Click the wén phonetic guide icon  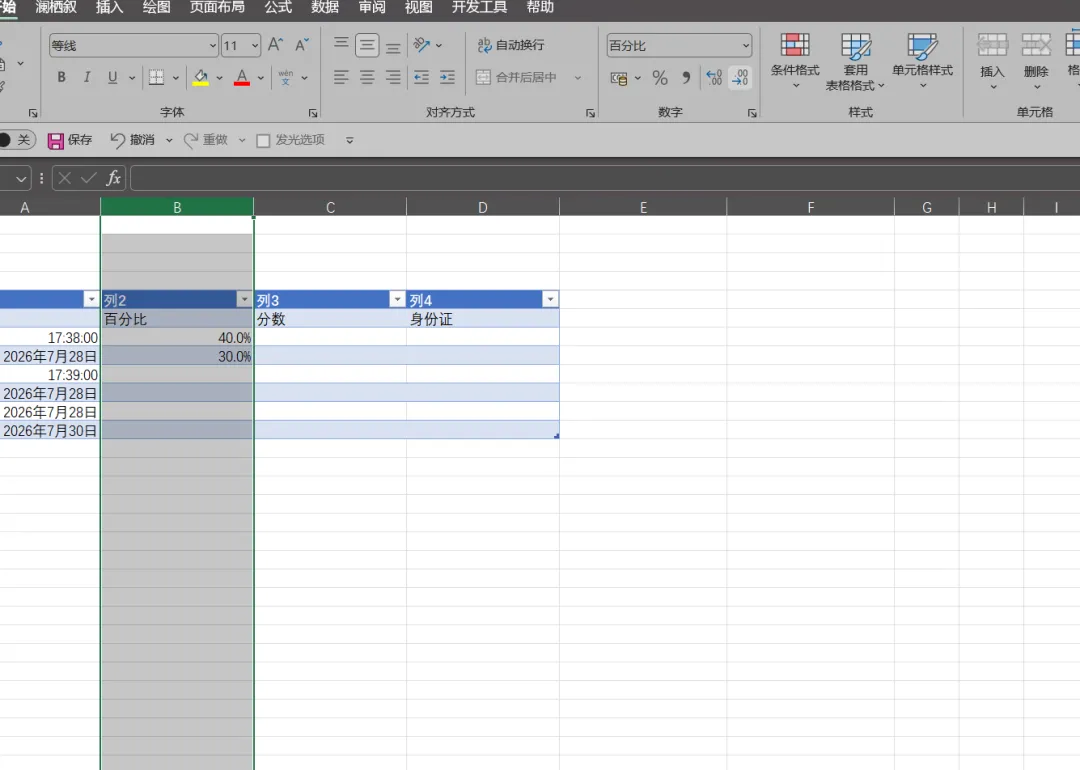285,77
